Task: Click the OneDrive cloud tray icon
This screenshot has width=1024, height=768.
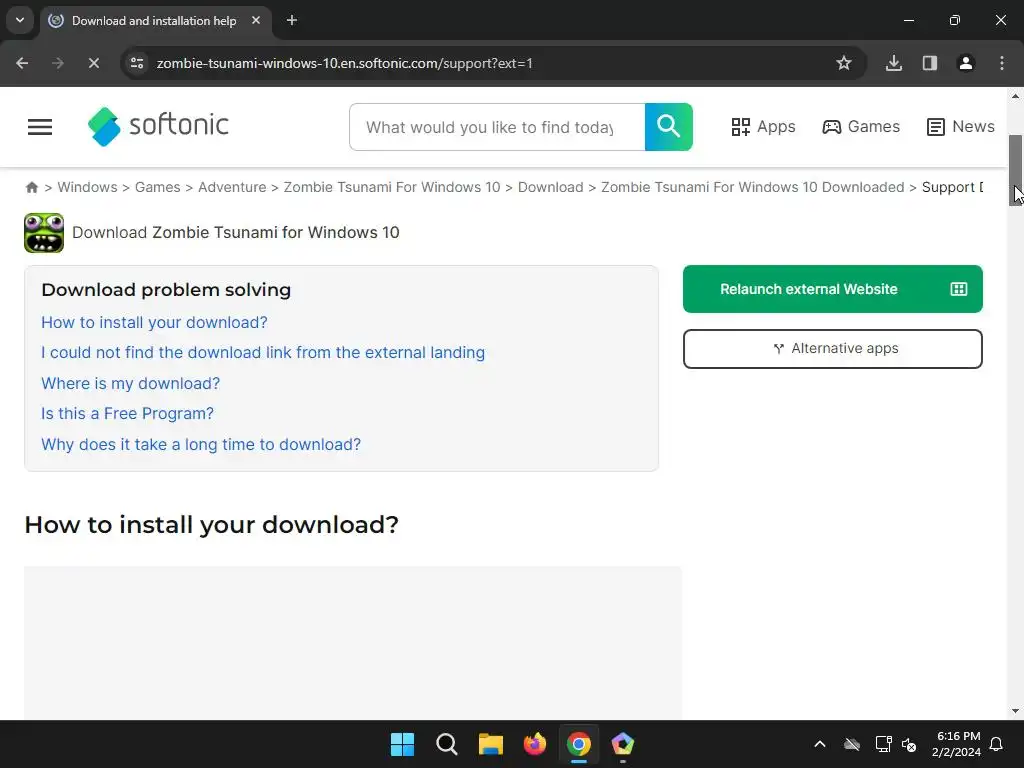Action: [852, 744]
